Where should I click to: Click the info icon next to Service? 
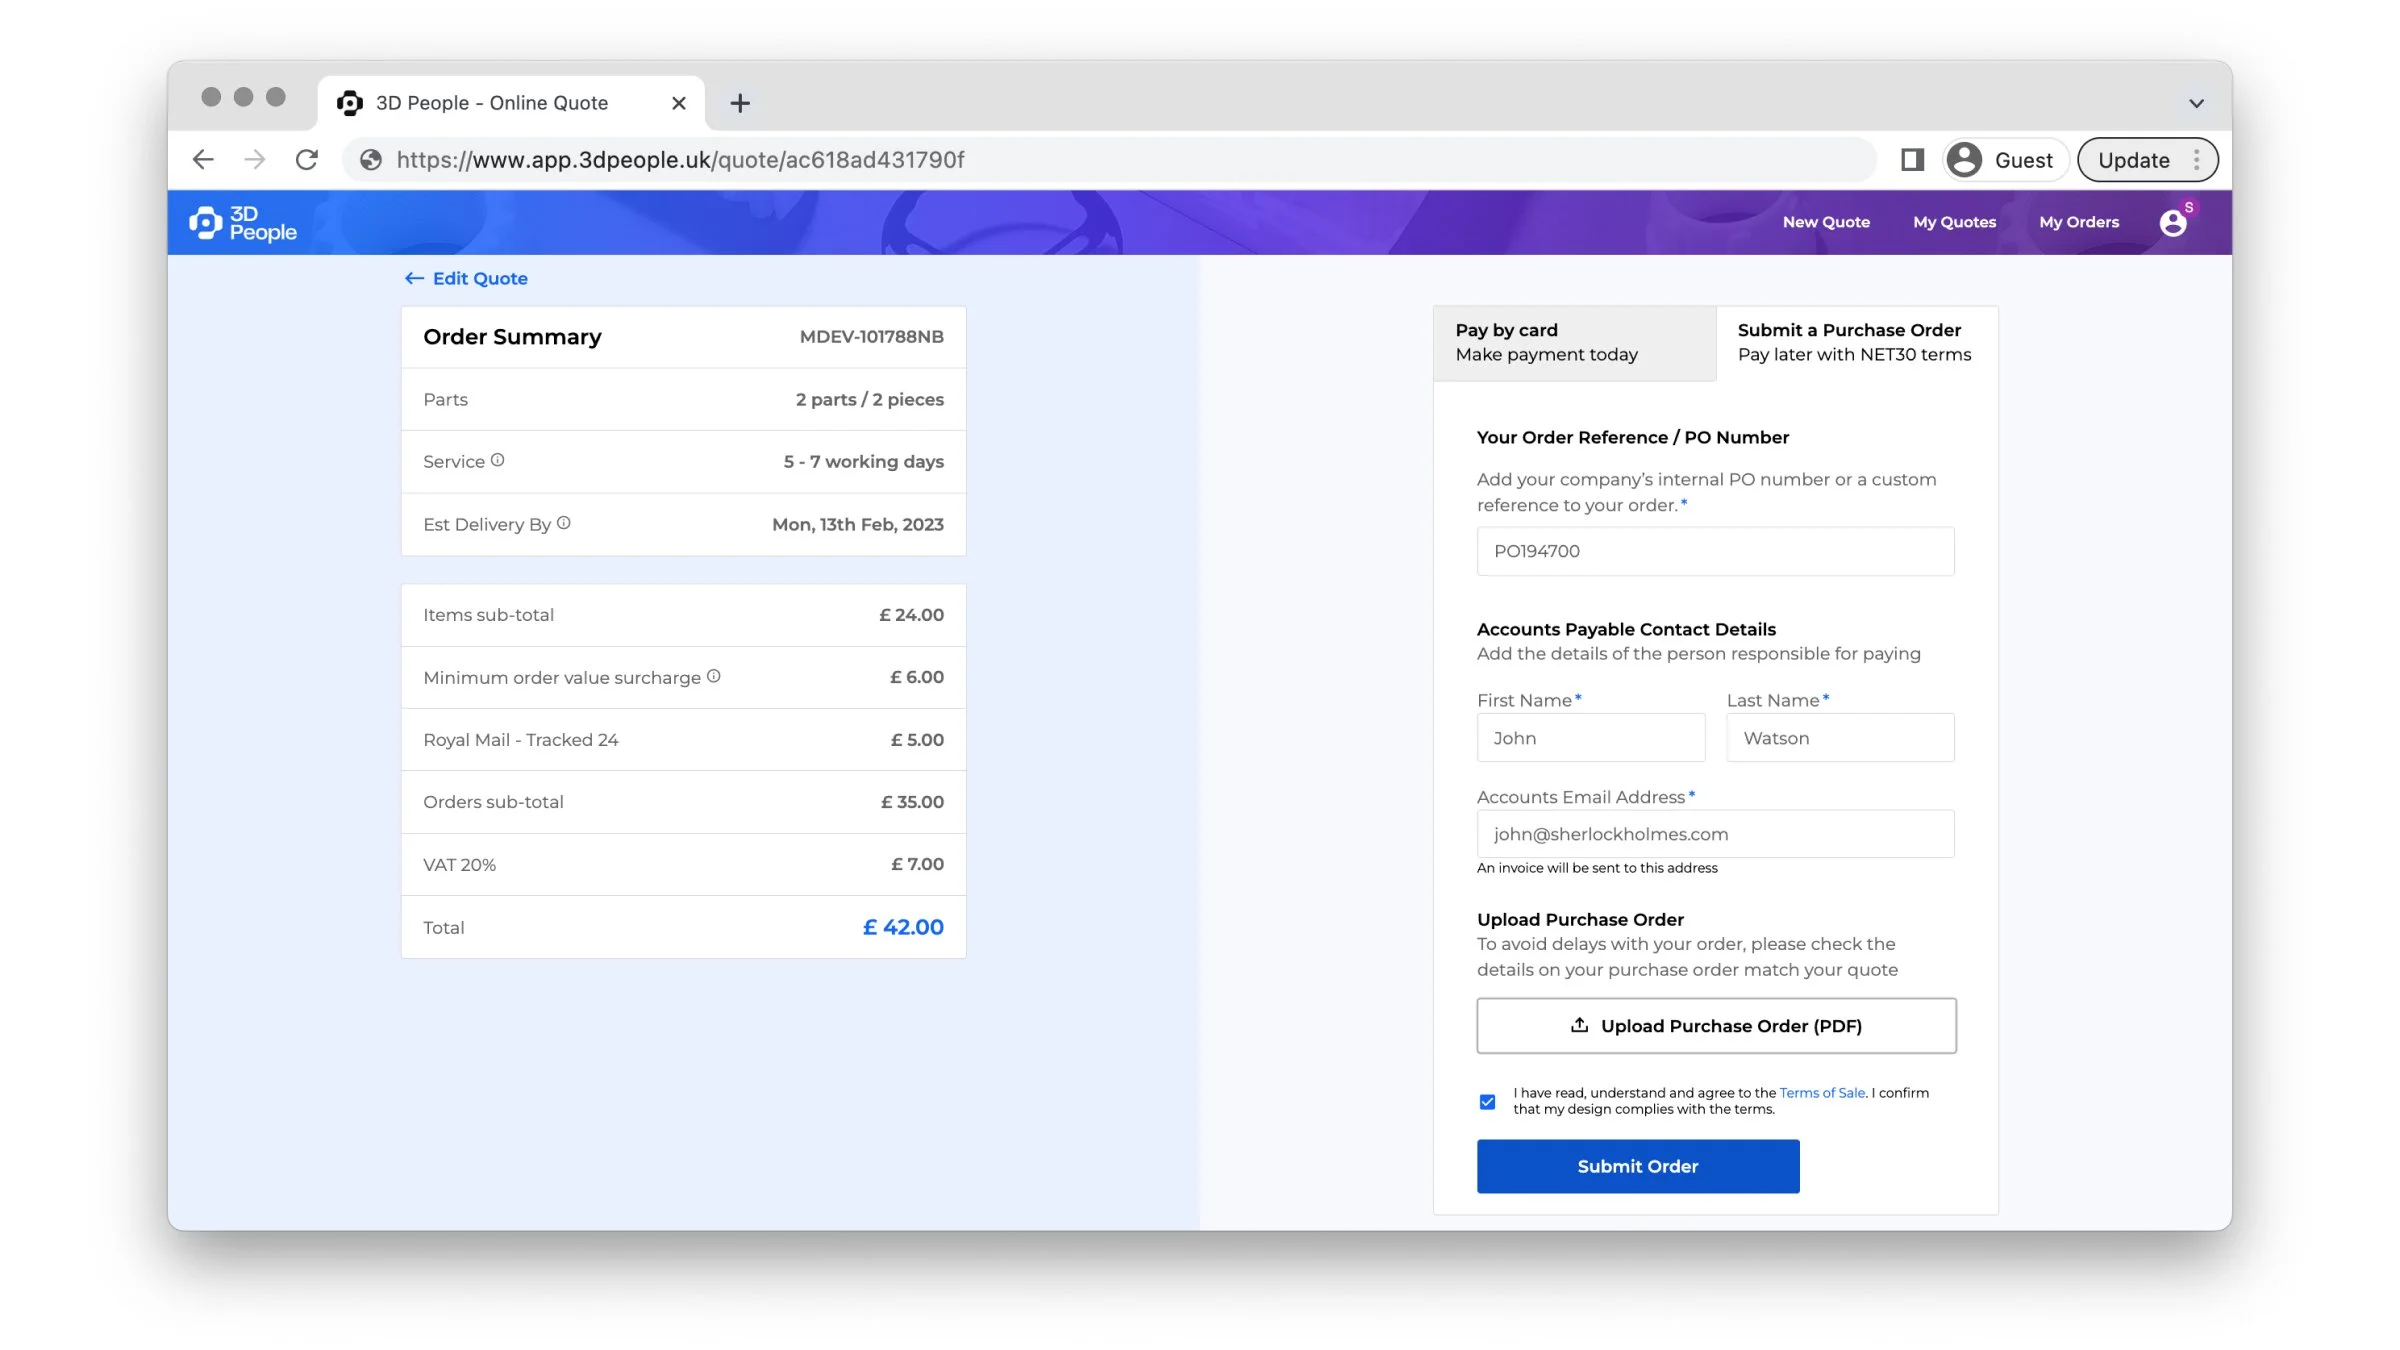point(497,459)
